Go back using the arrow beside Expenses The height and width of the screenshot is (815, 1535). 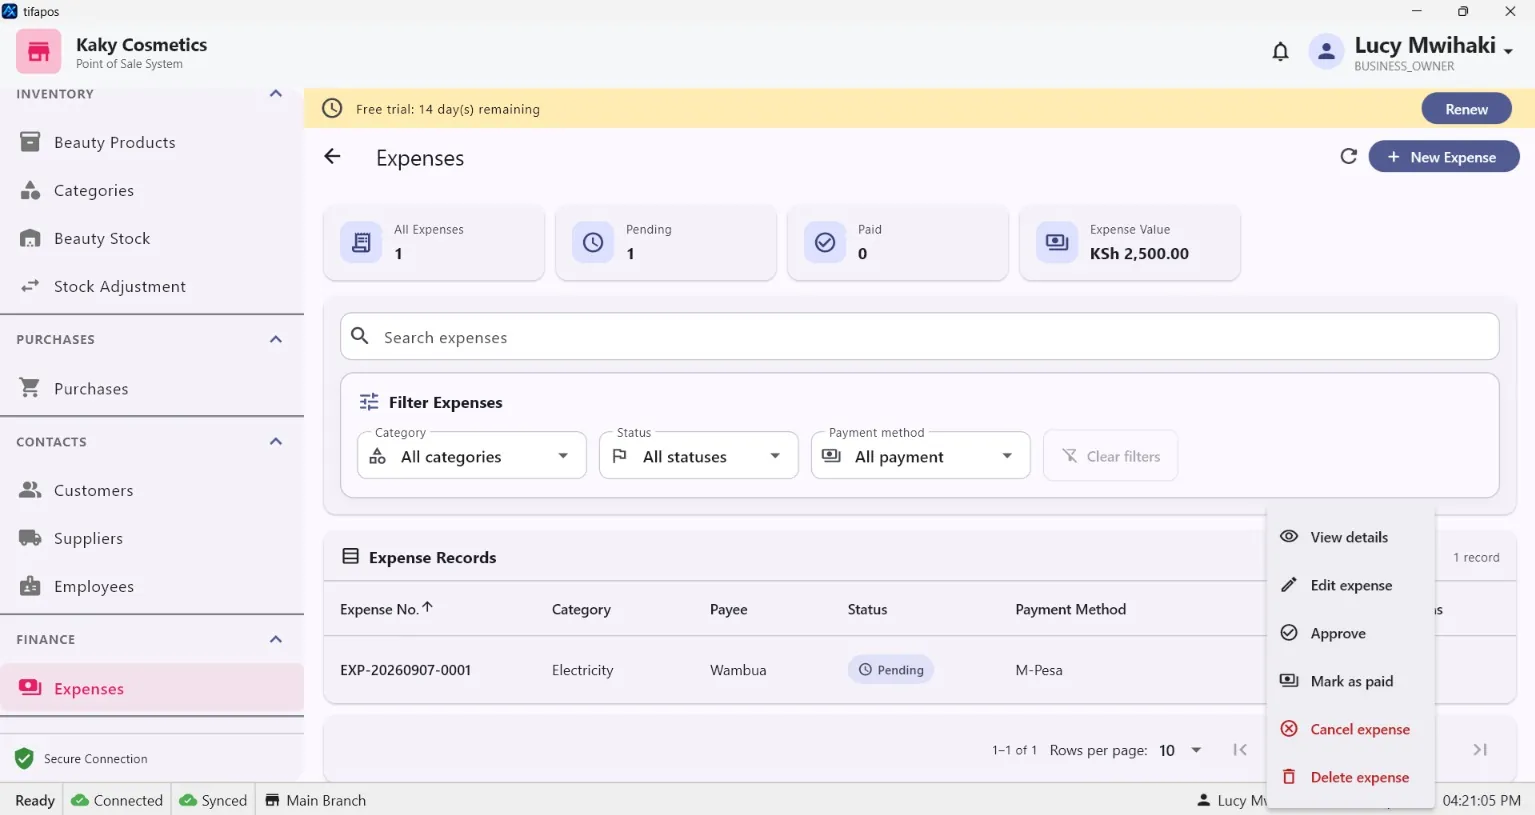[333, 157]
